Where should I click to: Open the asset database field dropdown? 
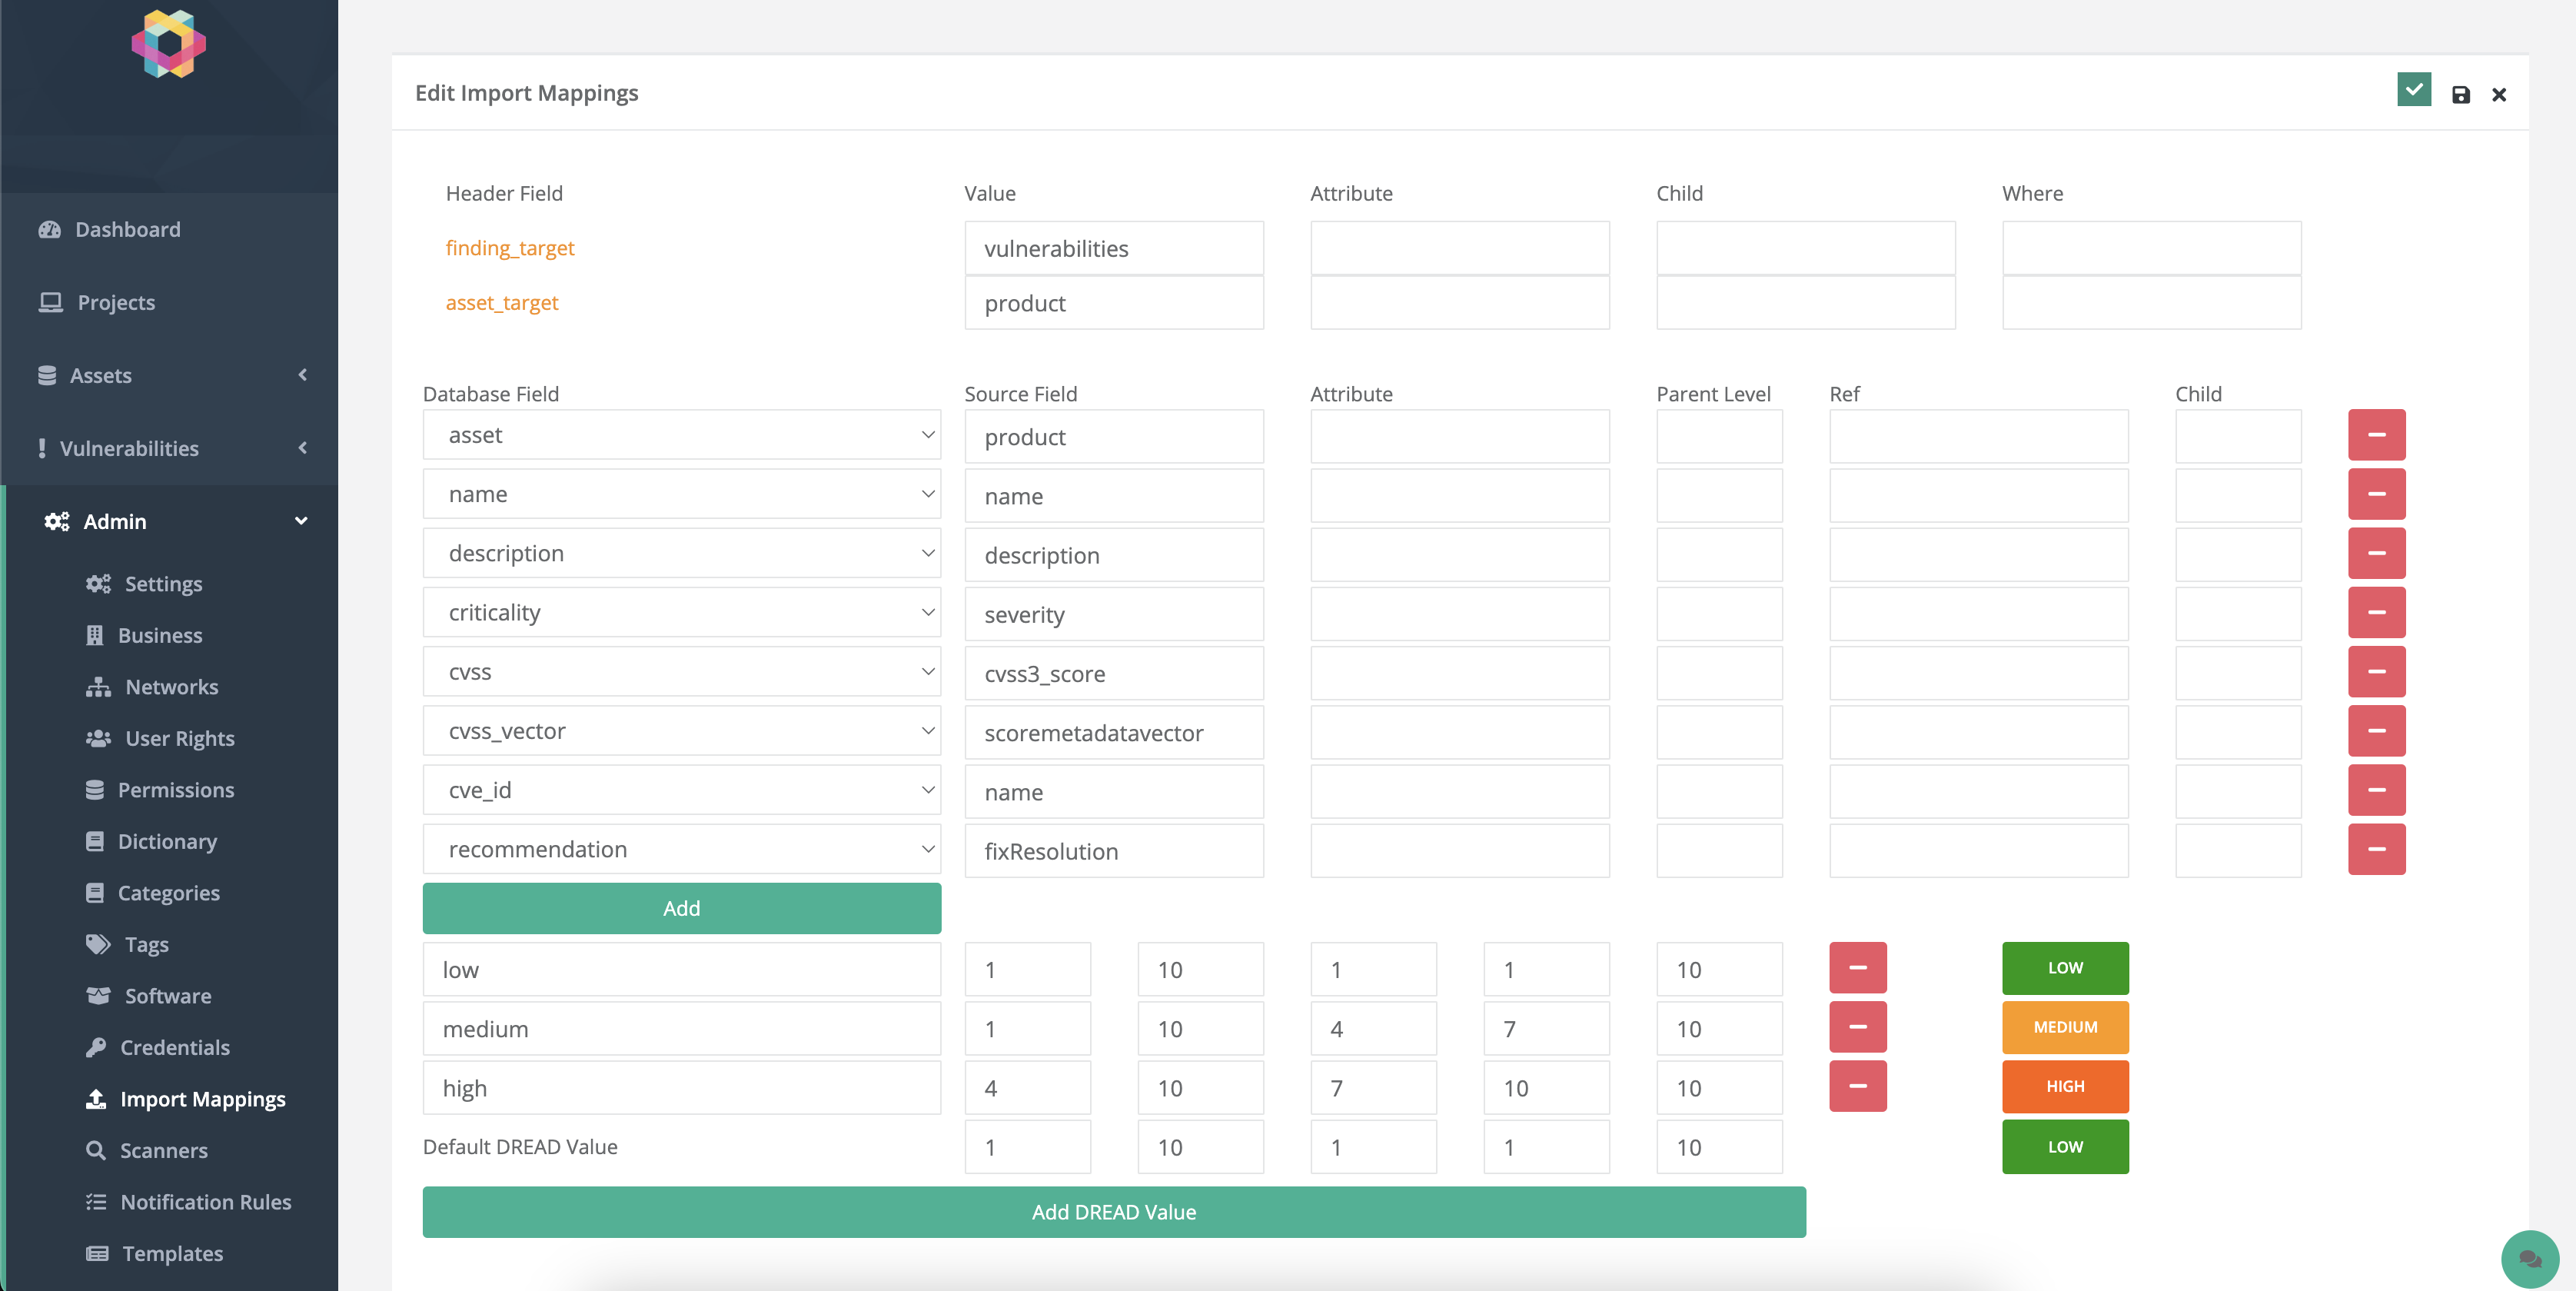[x=681, y=435]
